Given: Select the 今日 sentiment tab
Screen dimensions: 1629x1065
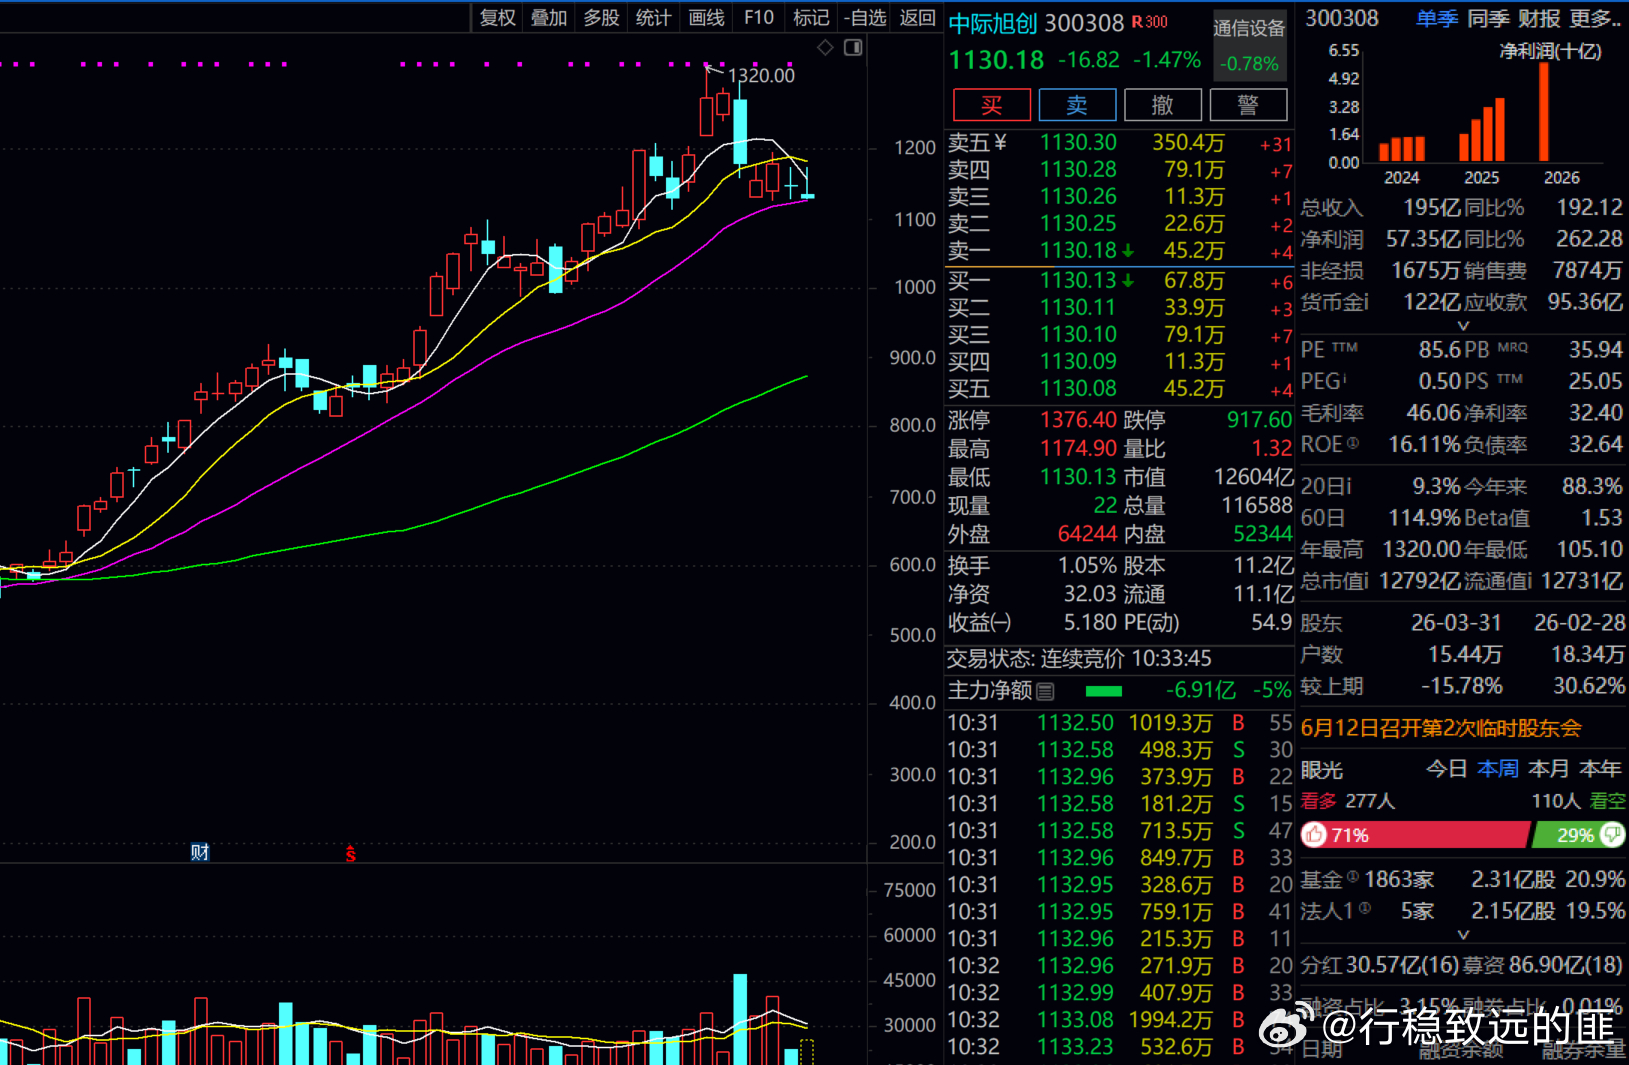Looking at the screenshot, I should click(x=1446, y=769).
